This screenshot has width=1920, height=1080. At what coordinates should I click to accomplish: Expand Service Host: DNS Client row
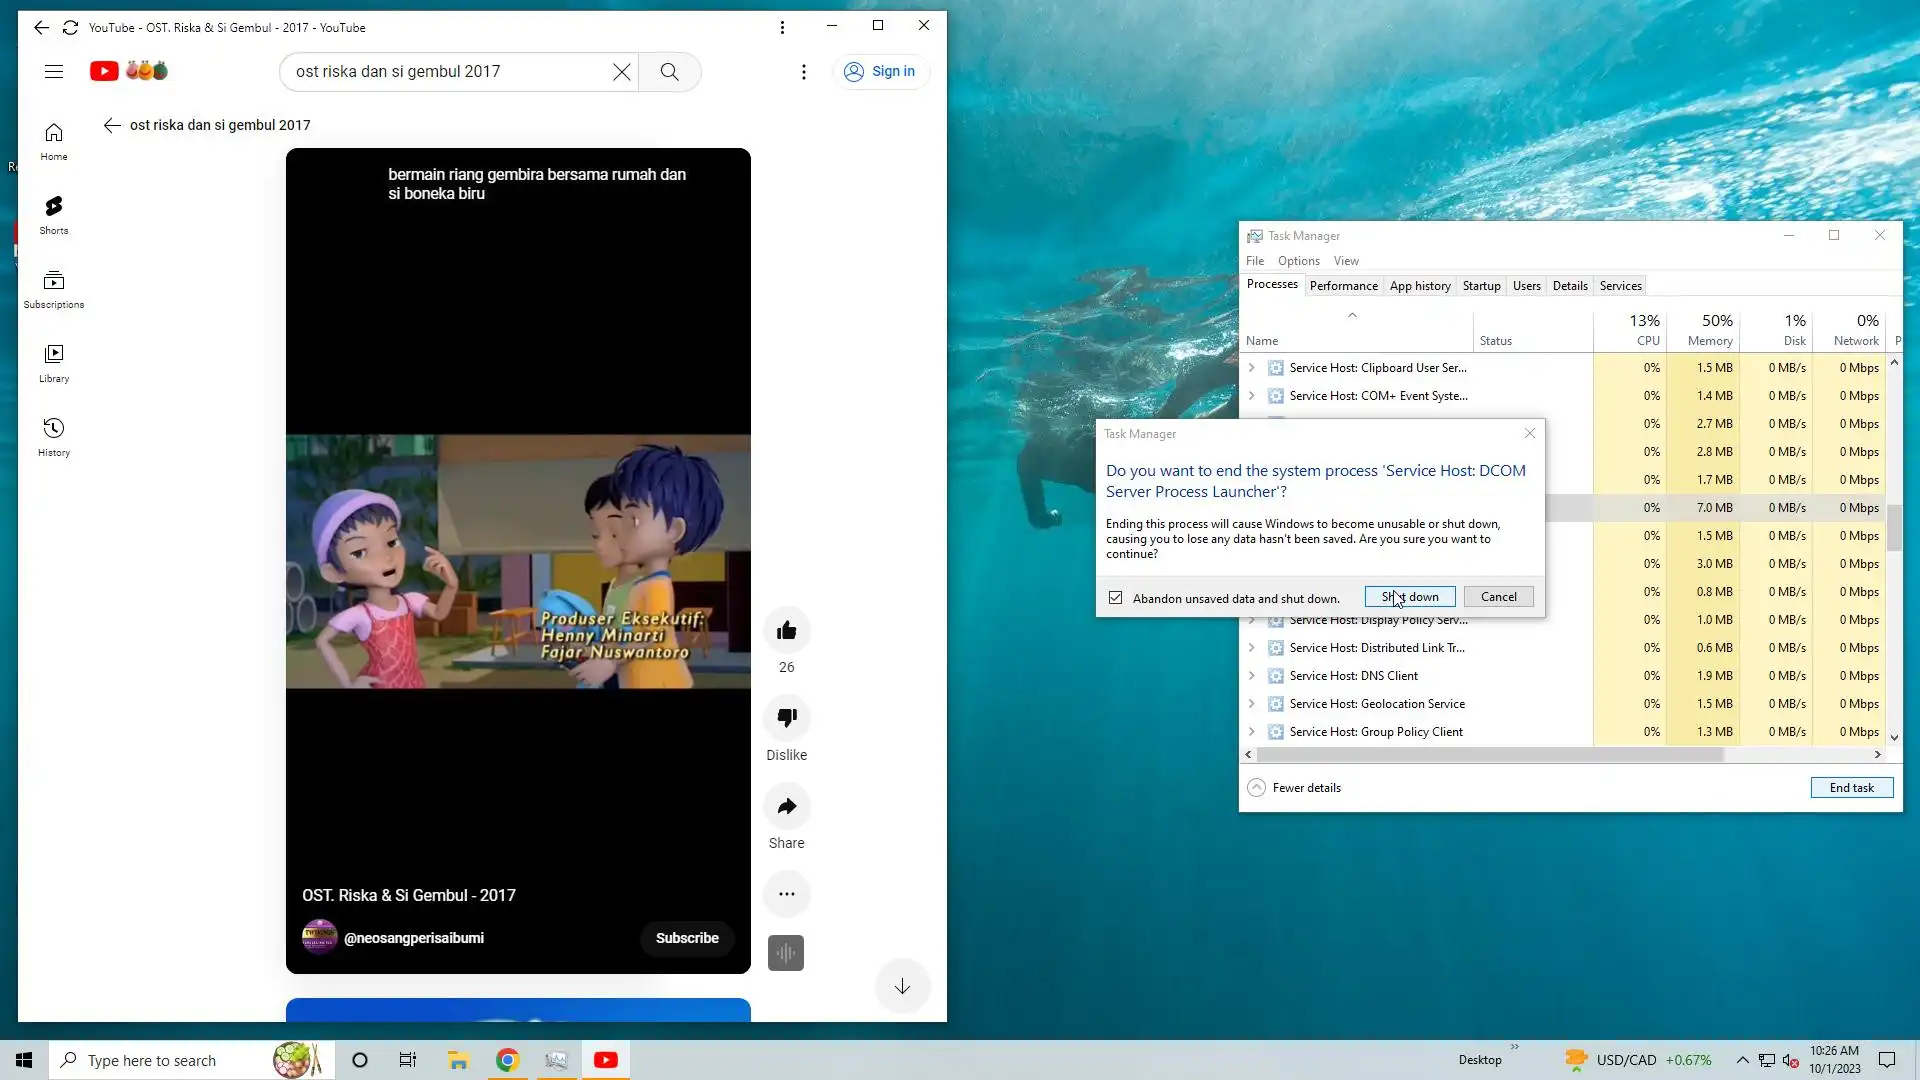click(1251, 676)
